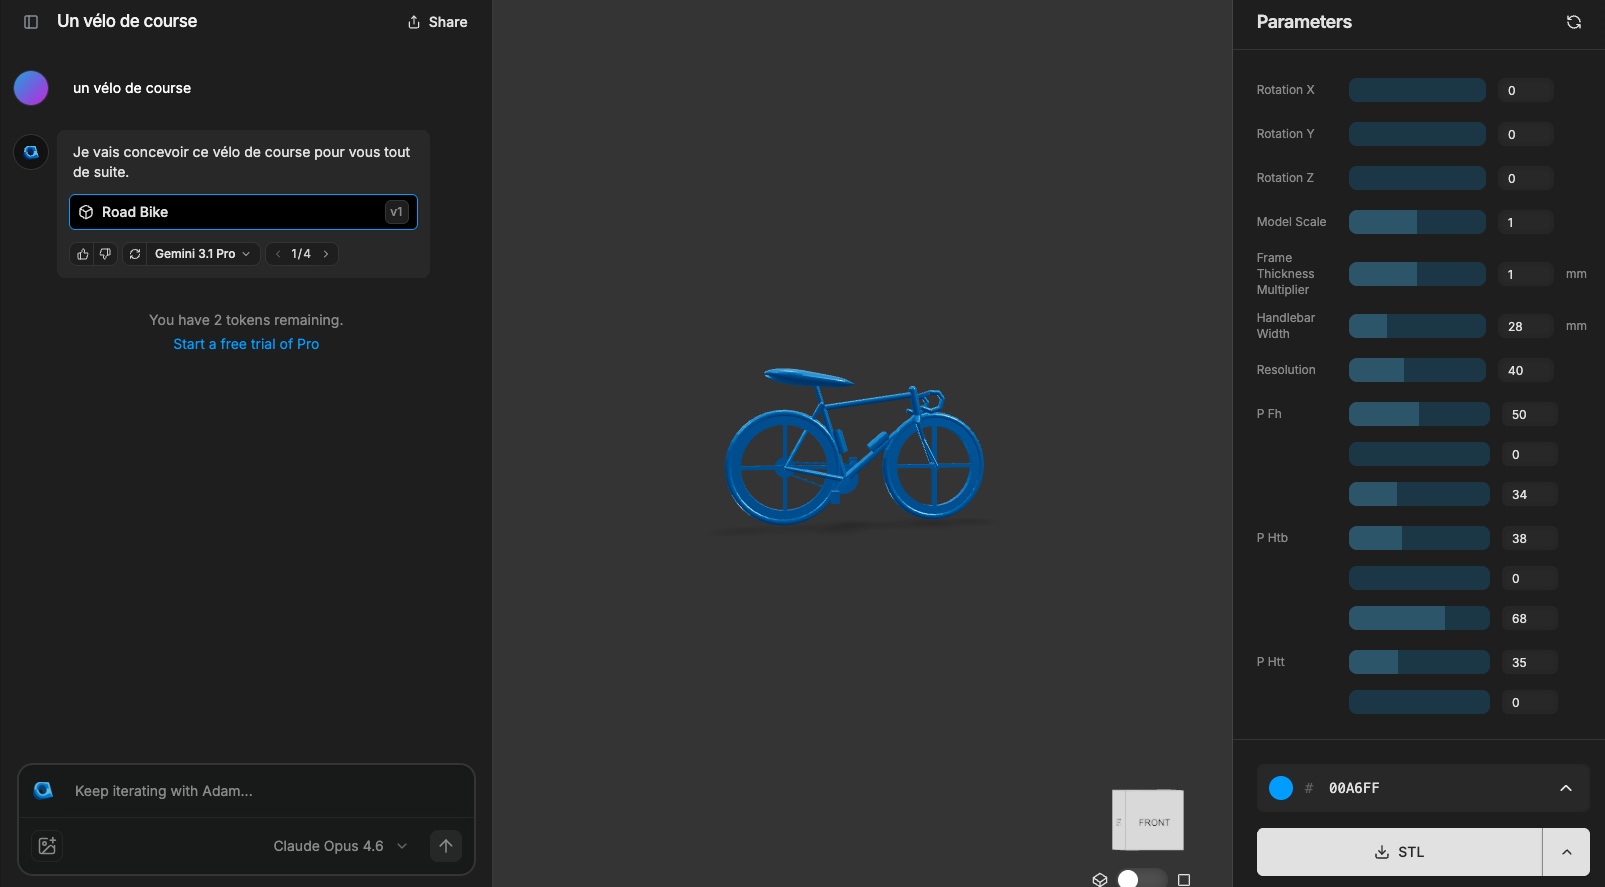Viewport: 1605px width, 887px height.
Task: Go to the next variation arrow
Action: 326,254
